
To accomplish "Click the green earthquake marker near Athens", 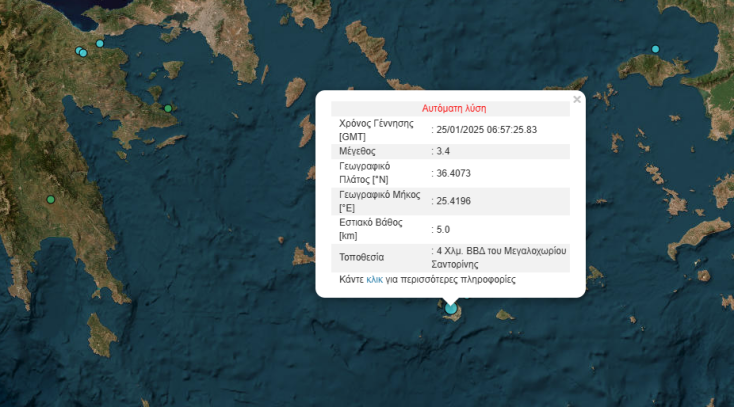I will tap(168, 108).
